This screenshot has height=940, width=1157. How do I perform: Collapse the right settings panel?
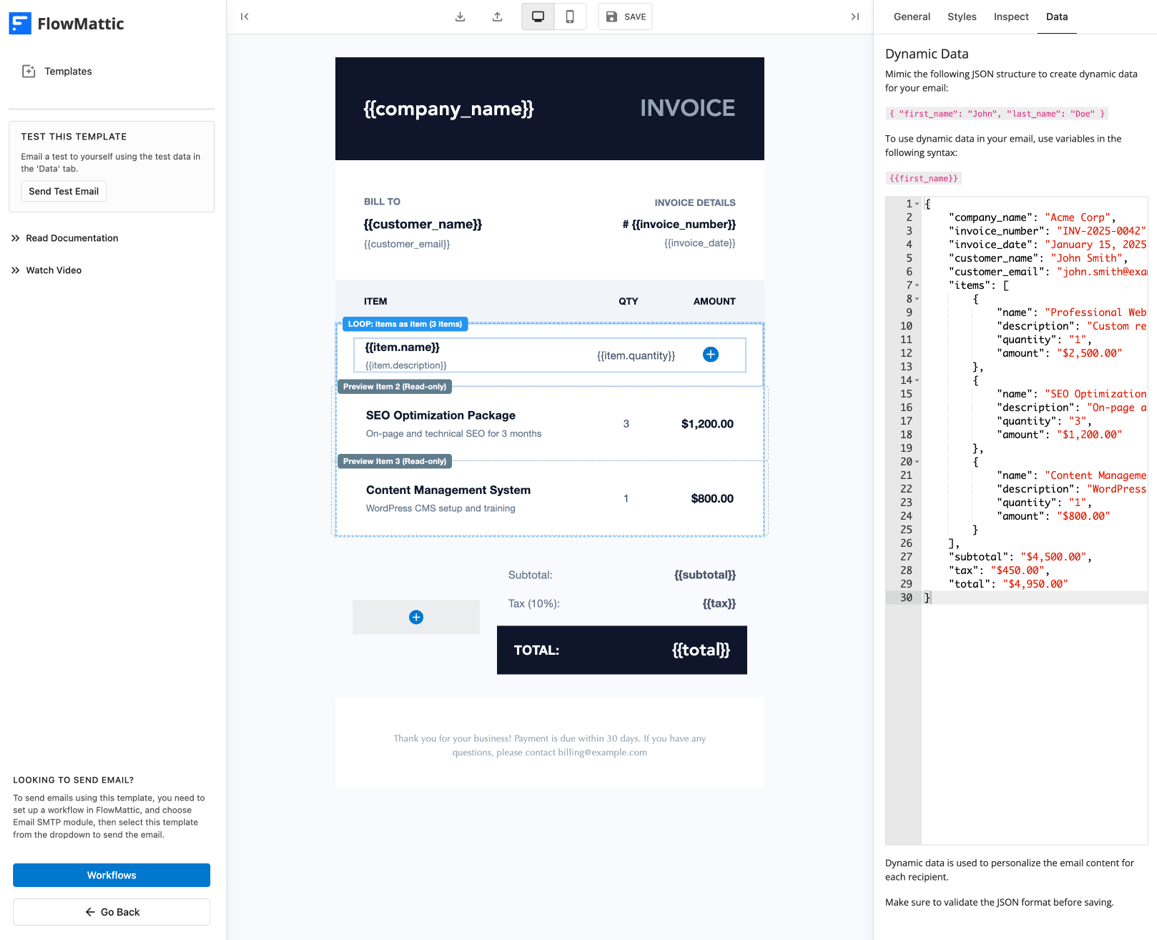point(855,16)
